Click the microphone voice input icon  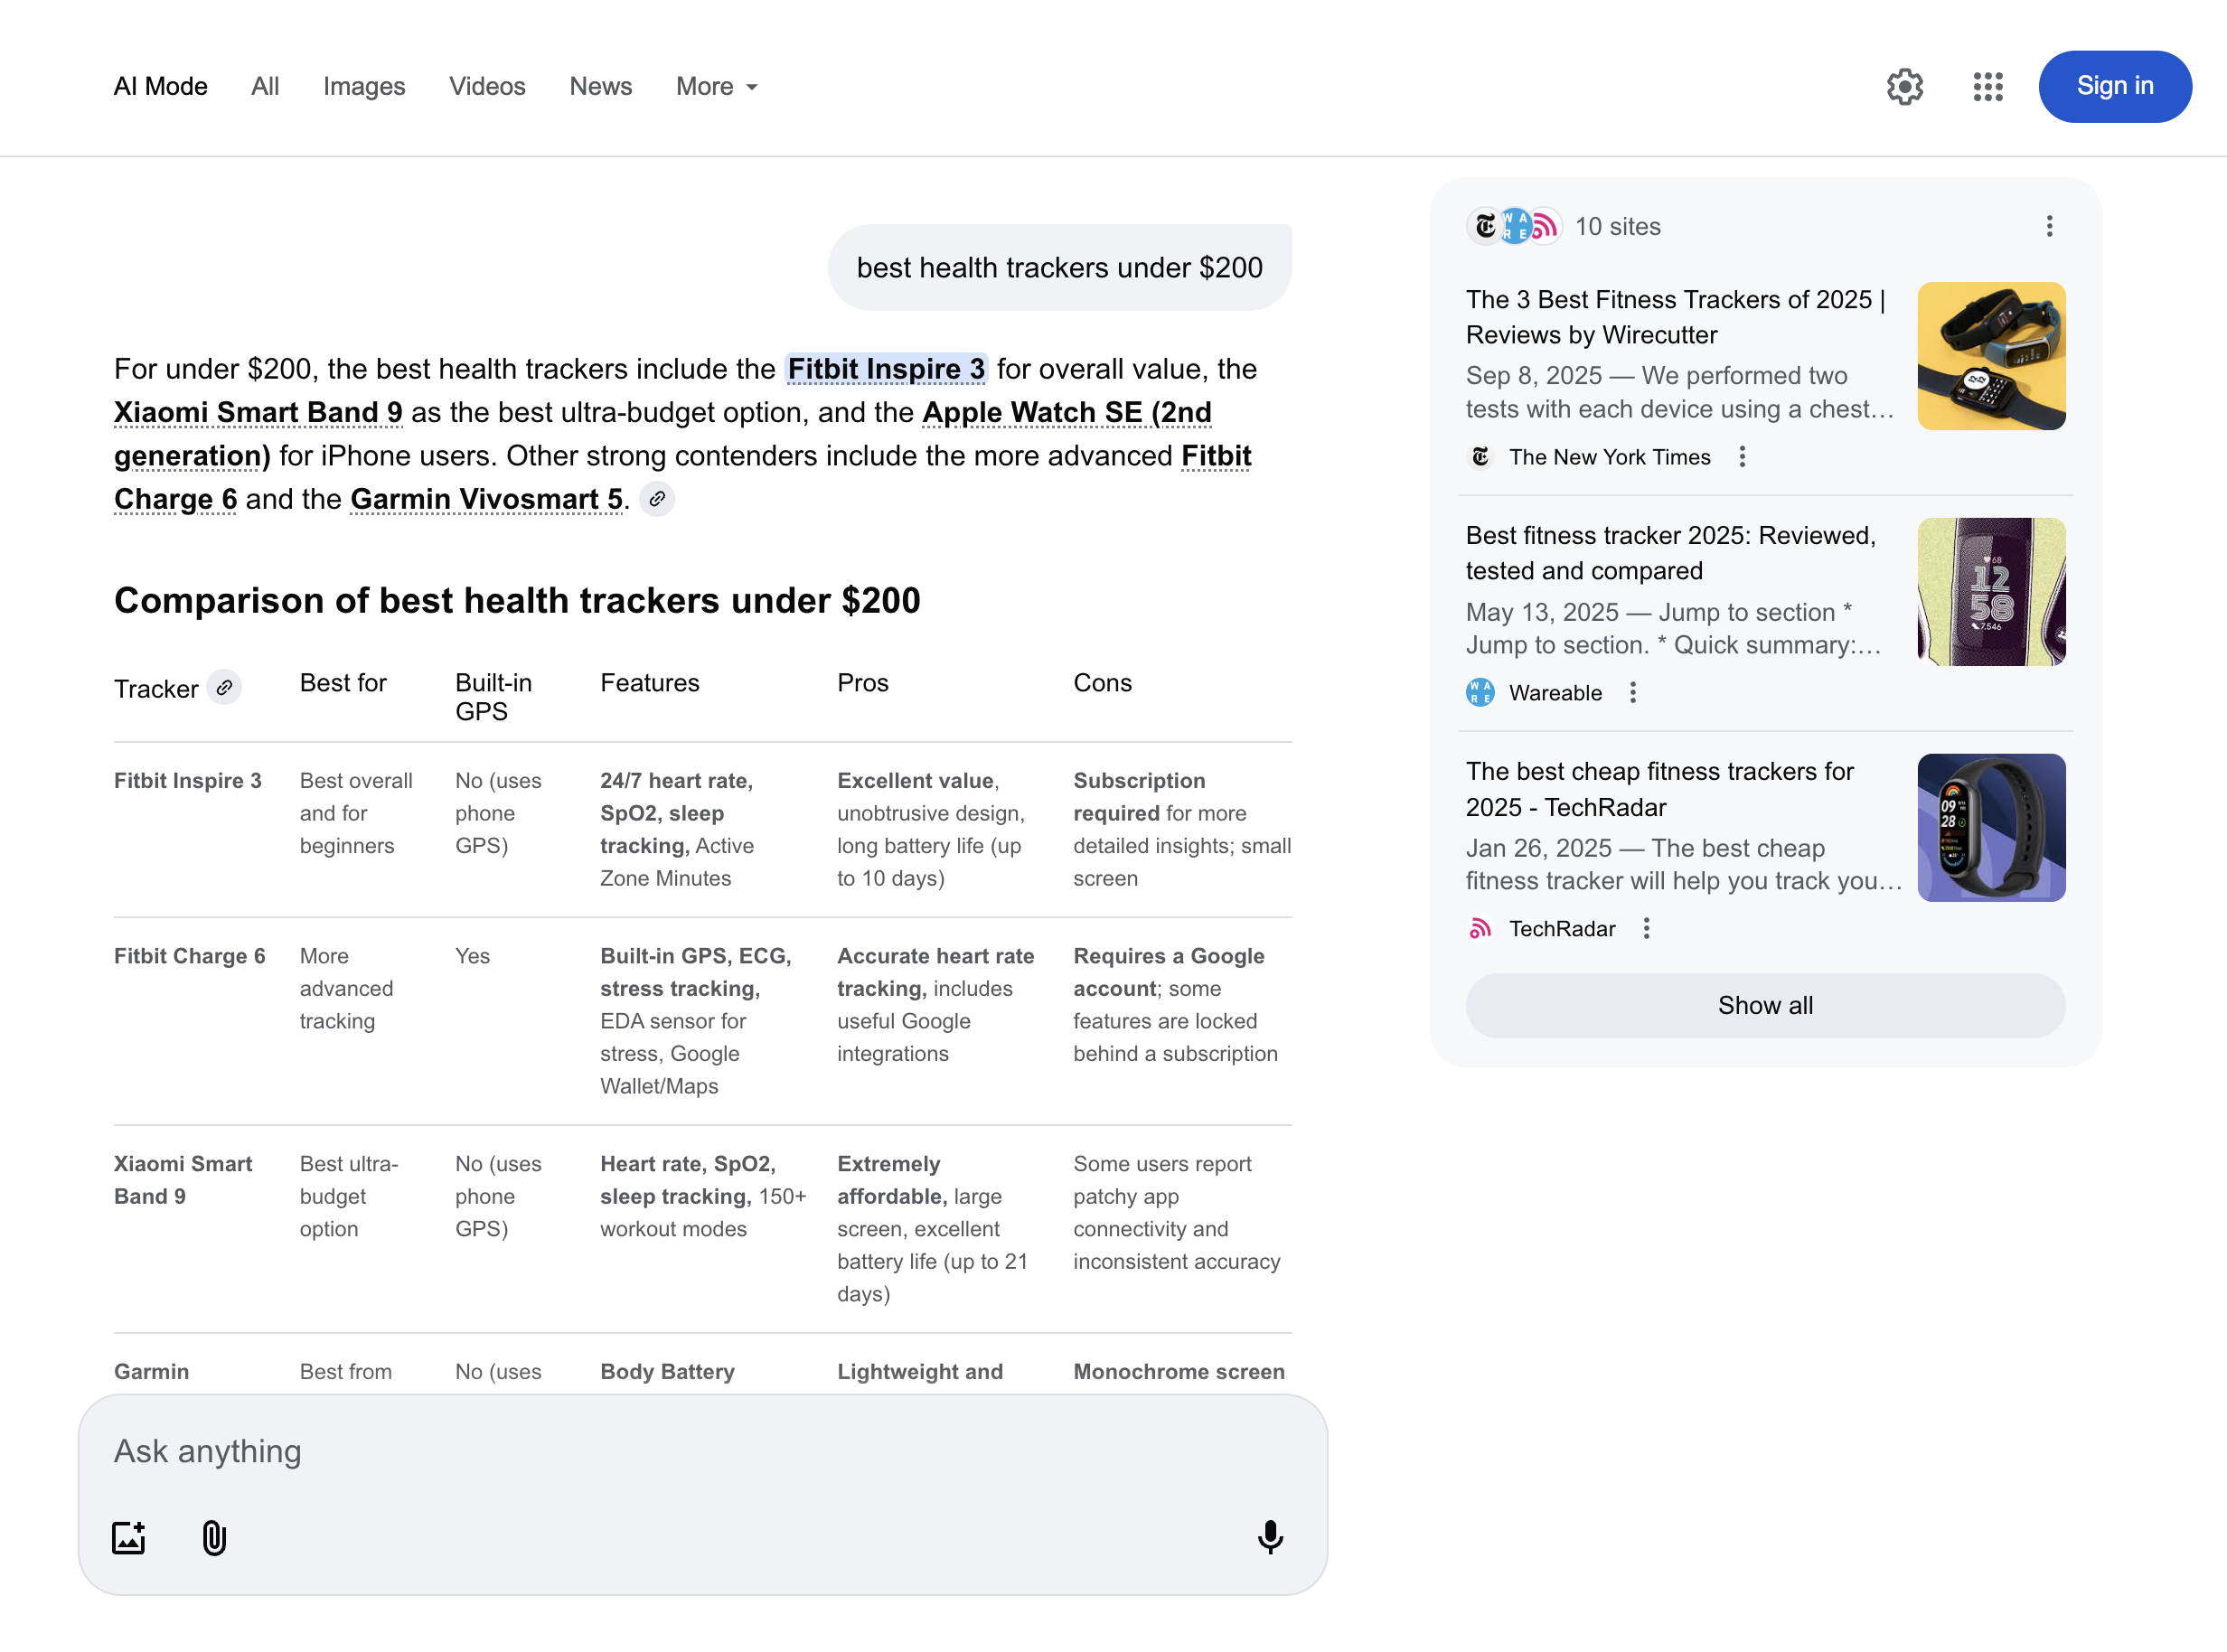tap(1269, 1537)
